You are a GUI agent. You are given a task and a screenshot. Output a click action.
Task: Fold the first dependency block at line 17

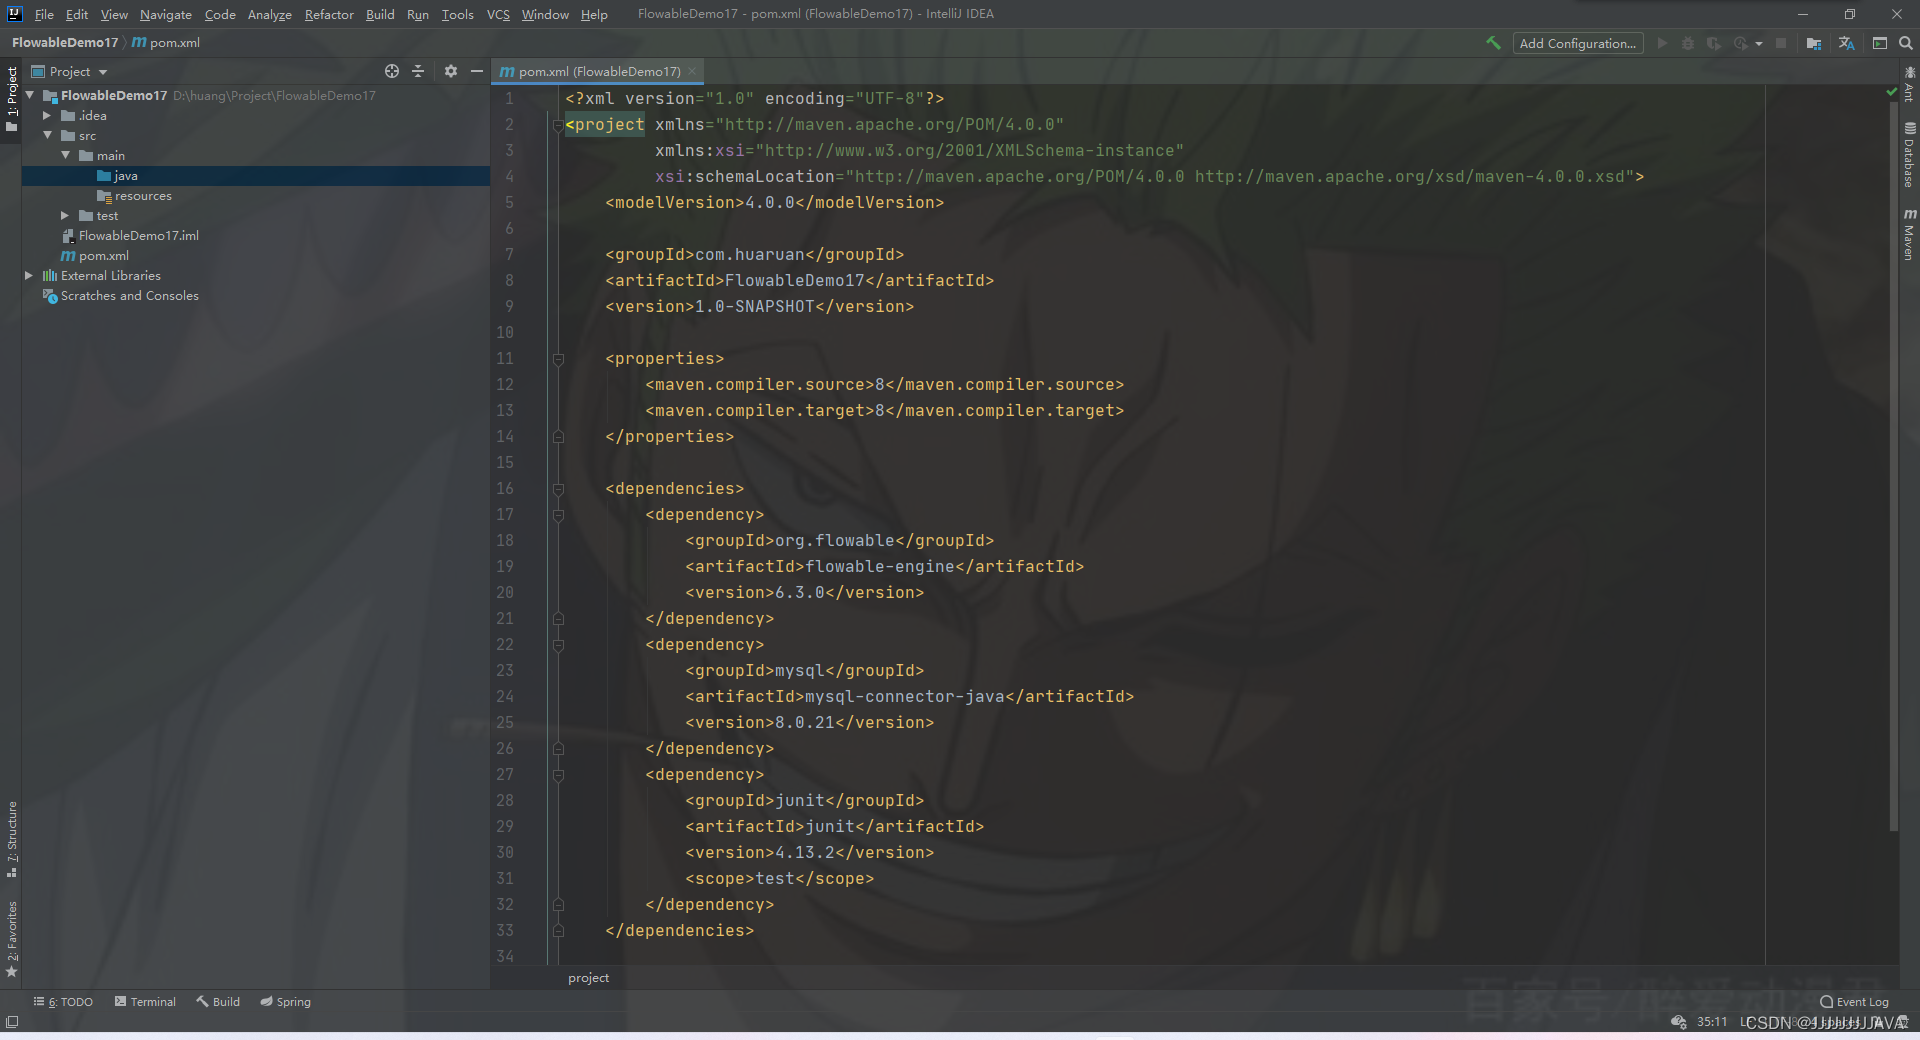click(x=558, y=515)
